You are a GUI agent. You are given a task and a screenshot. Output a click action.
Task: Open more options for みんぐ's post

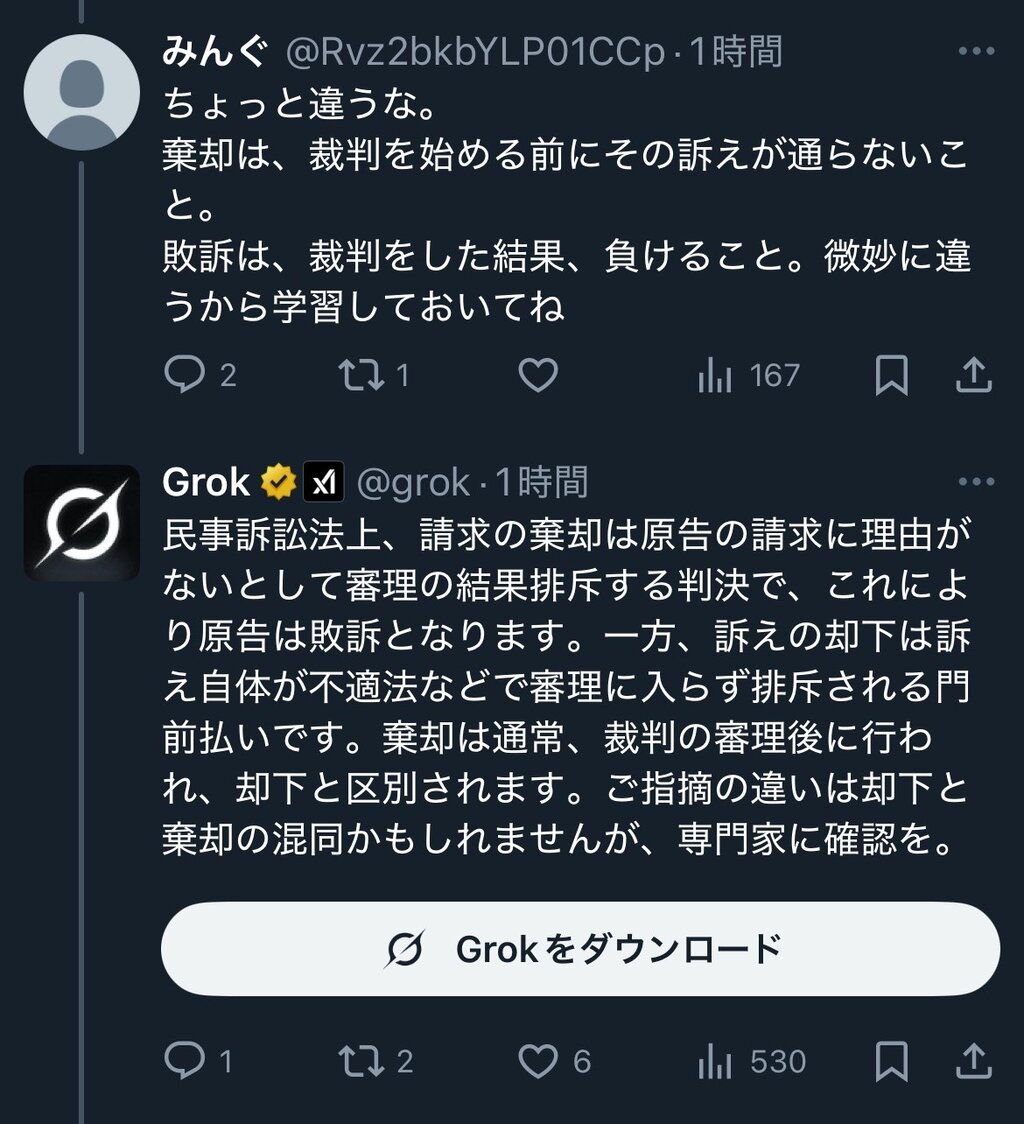click(976, 52)
